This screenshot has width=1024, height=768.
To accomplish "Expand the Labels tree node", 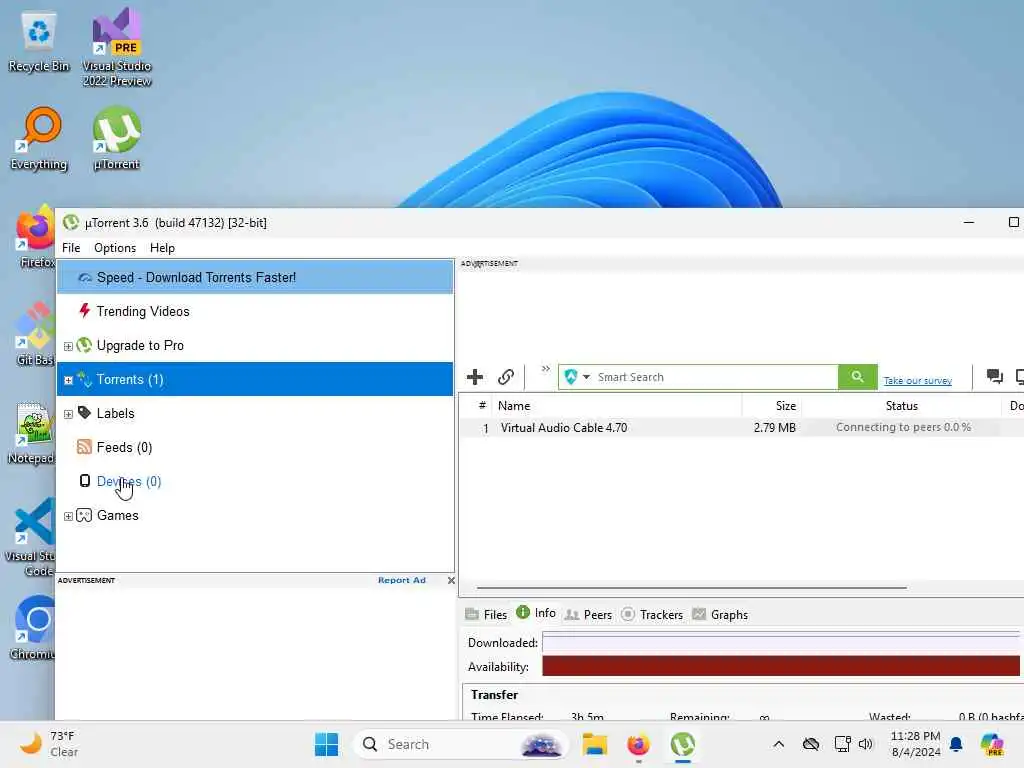I will click(x=68, y=414).
